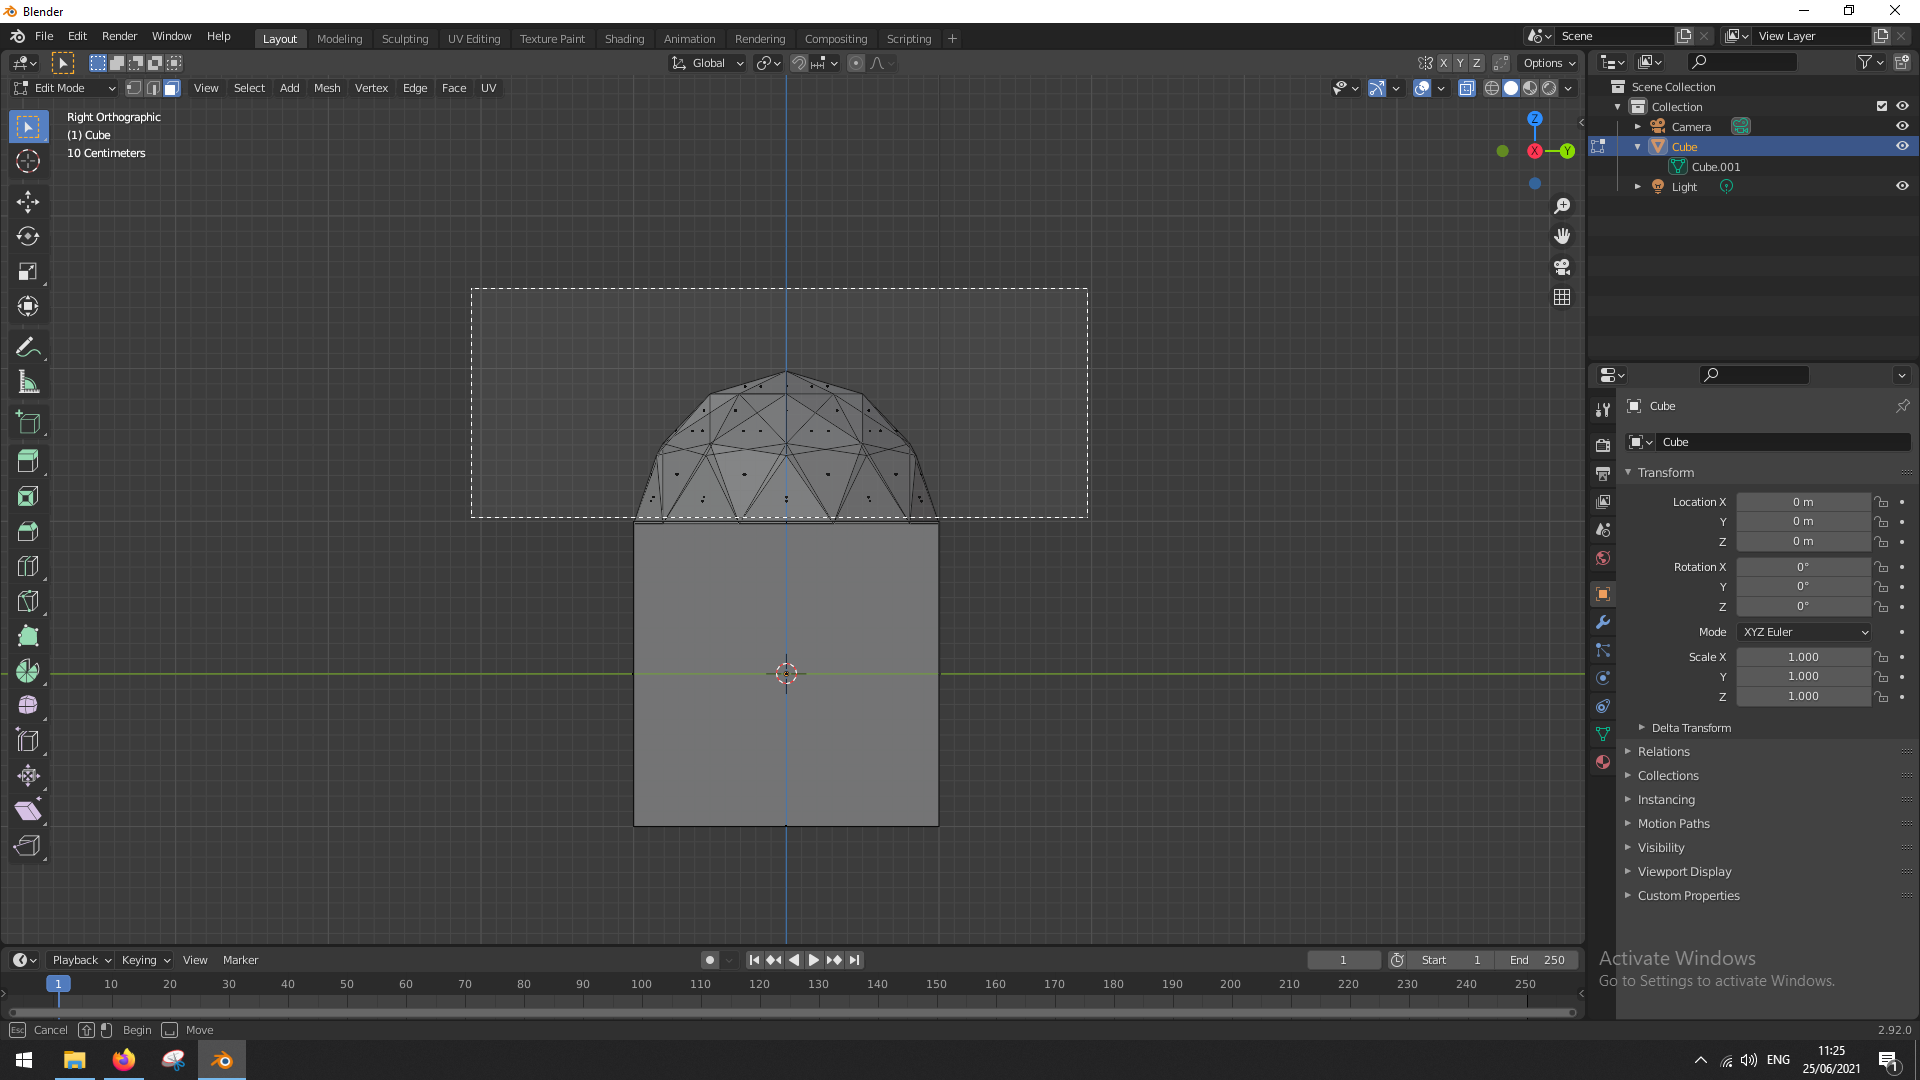Activate the Annotate pencil tool
The image size is (1920, 1080).
tap(28, 347)
